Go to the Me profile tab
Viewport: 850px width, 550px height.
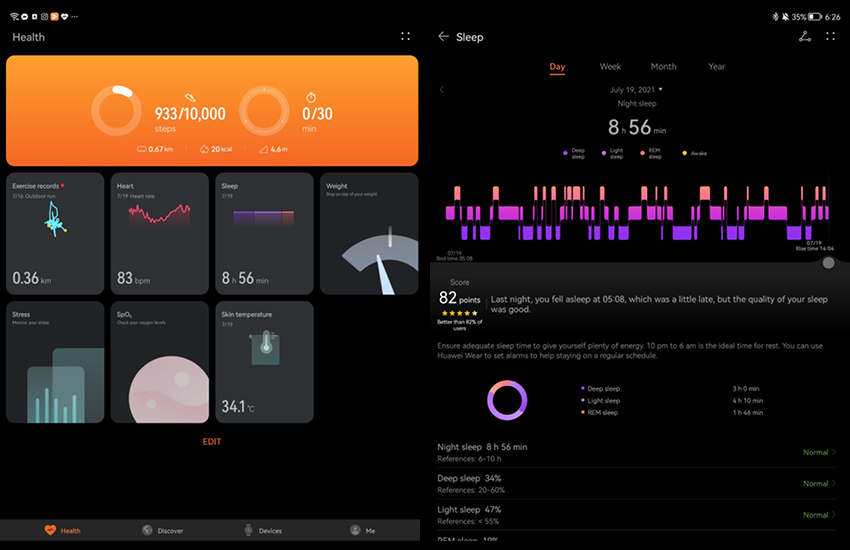pos(362,530)
